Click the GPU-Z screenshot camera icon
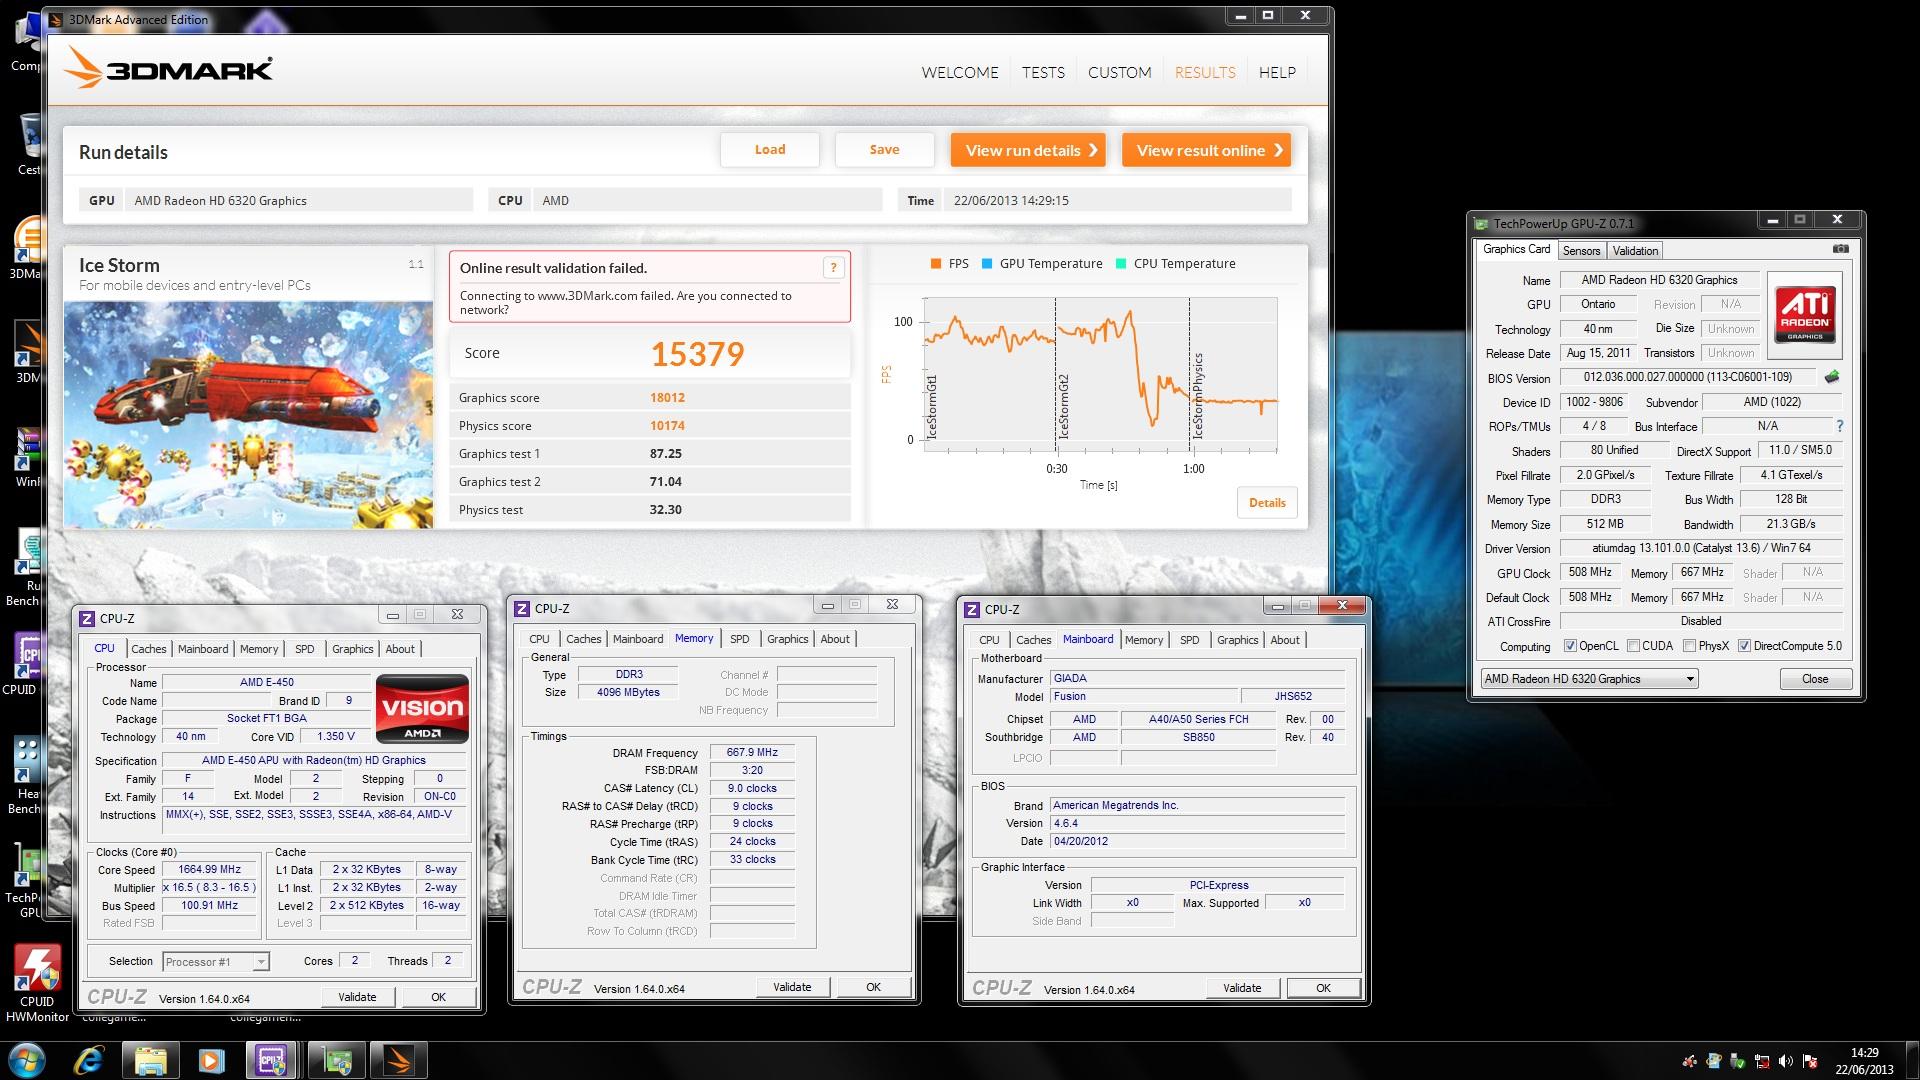Screen dimensions: 1920x1080 [x=1840, y=249]
